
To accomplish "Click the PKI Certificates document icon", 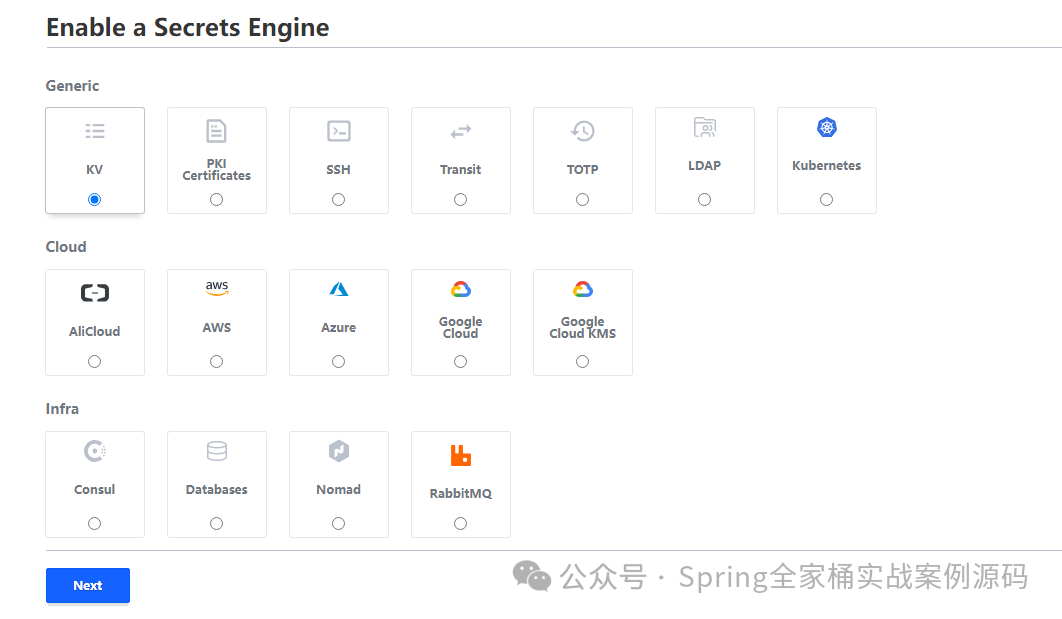I will (x=216, y=131).
